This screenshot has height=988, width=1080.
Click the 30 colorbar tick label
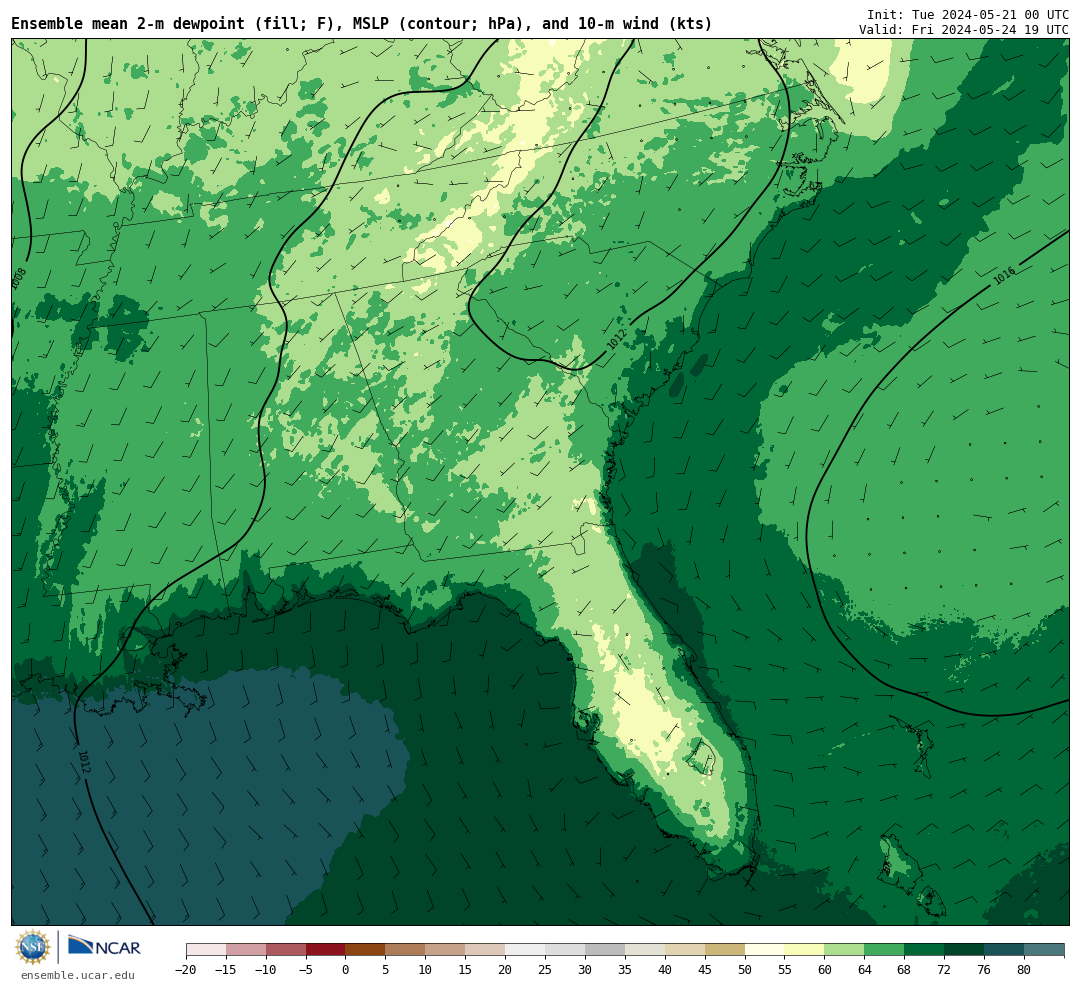point(585,970)
